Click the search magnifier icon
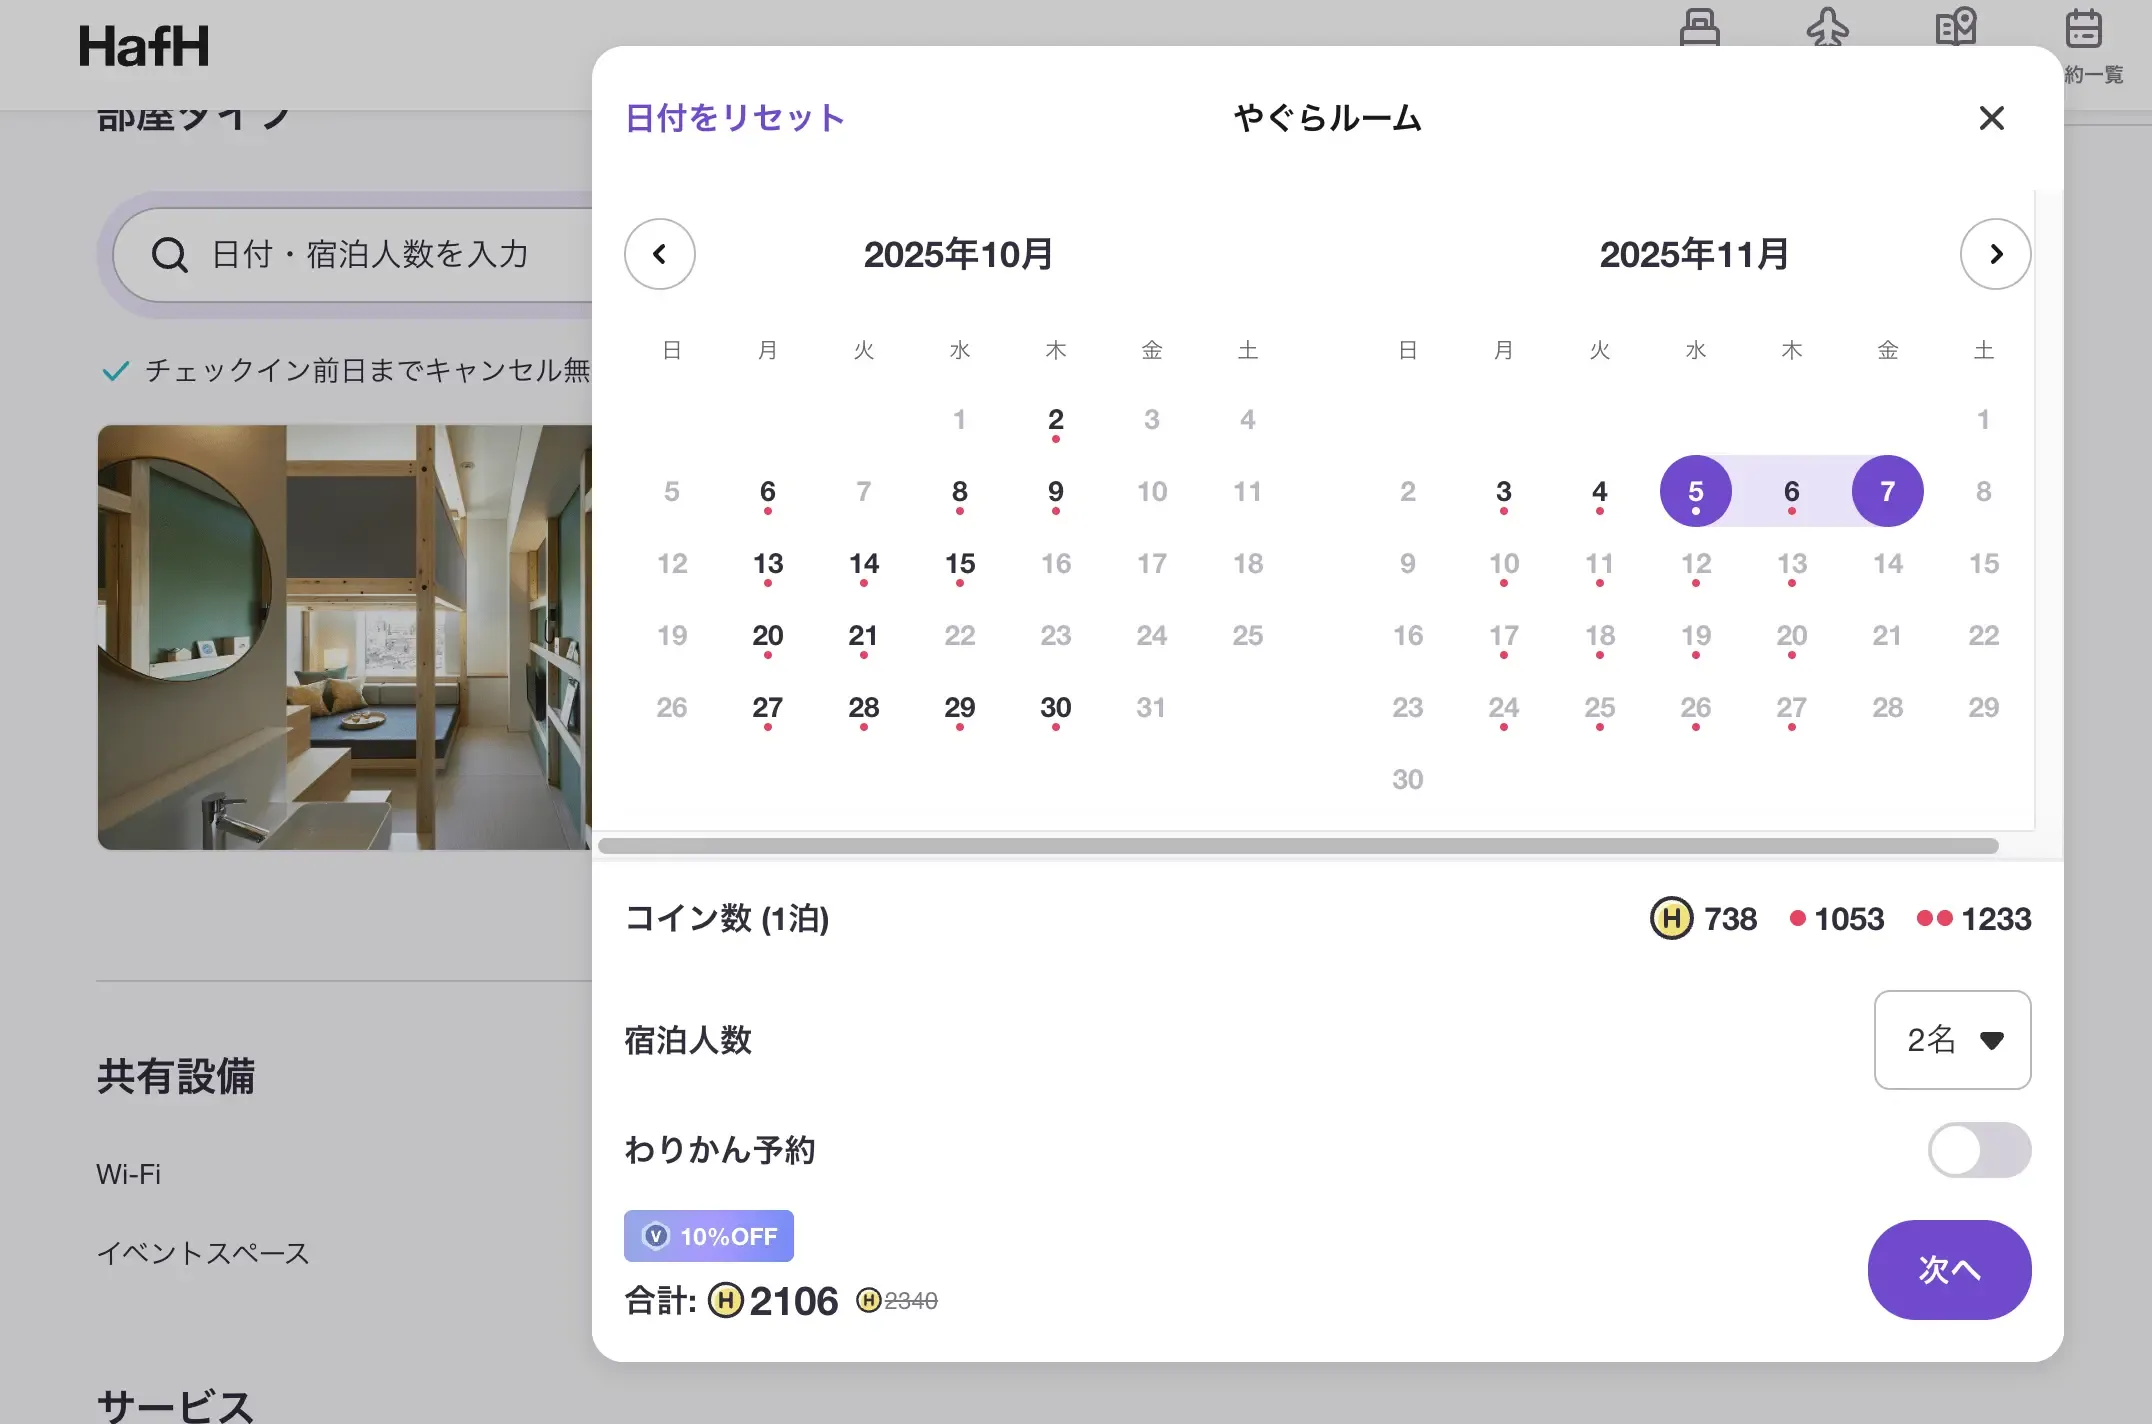 coord(169,255)
